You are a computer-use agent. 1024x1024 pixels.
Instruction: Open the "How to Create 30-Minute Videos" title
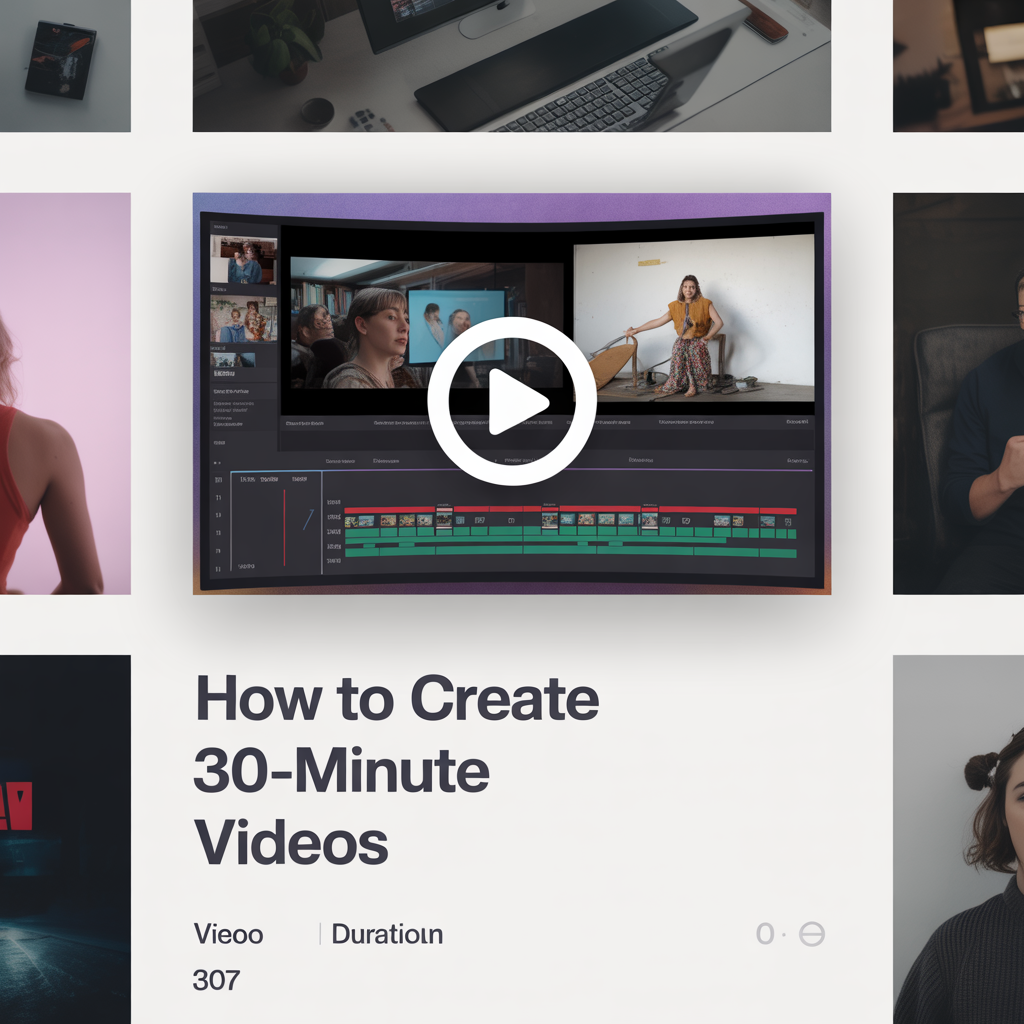tap(396, 770)
